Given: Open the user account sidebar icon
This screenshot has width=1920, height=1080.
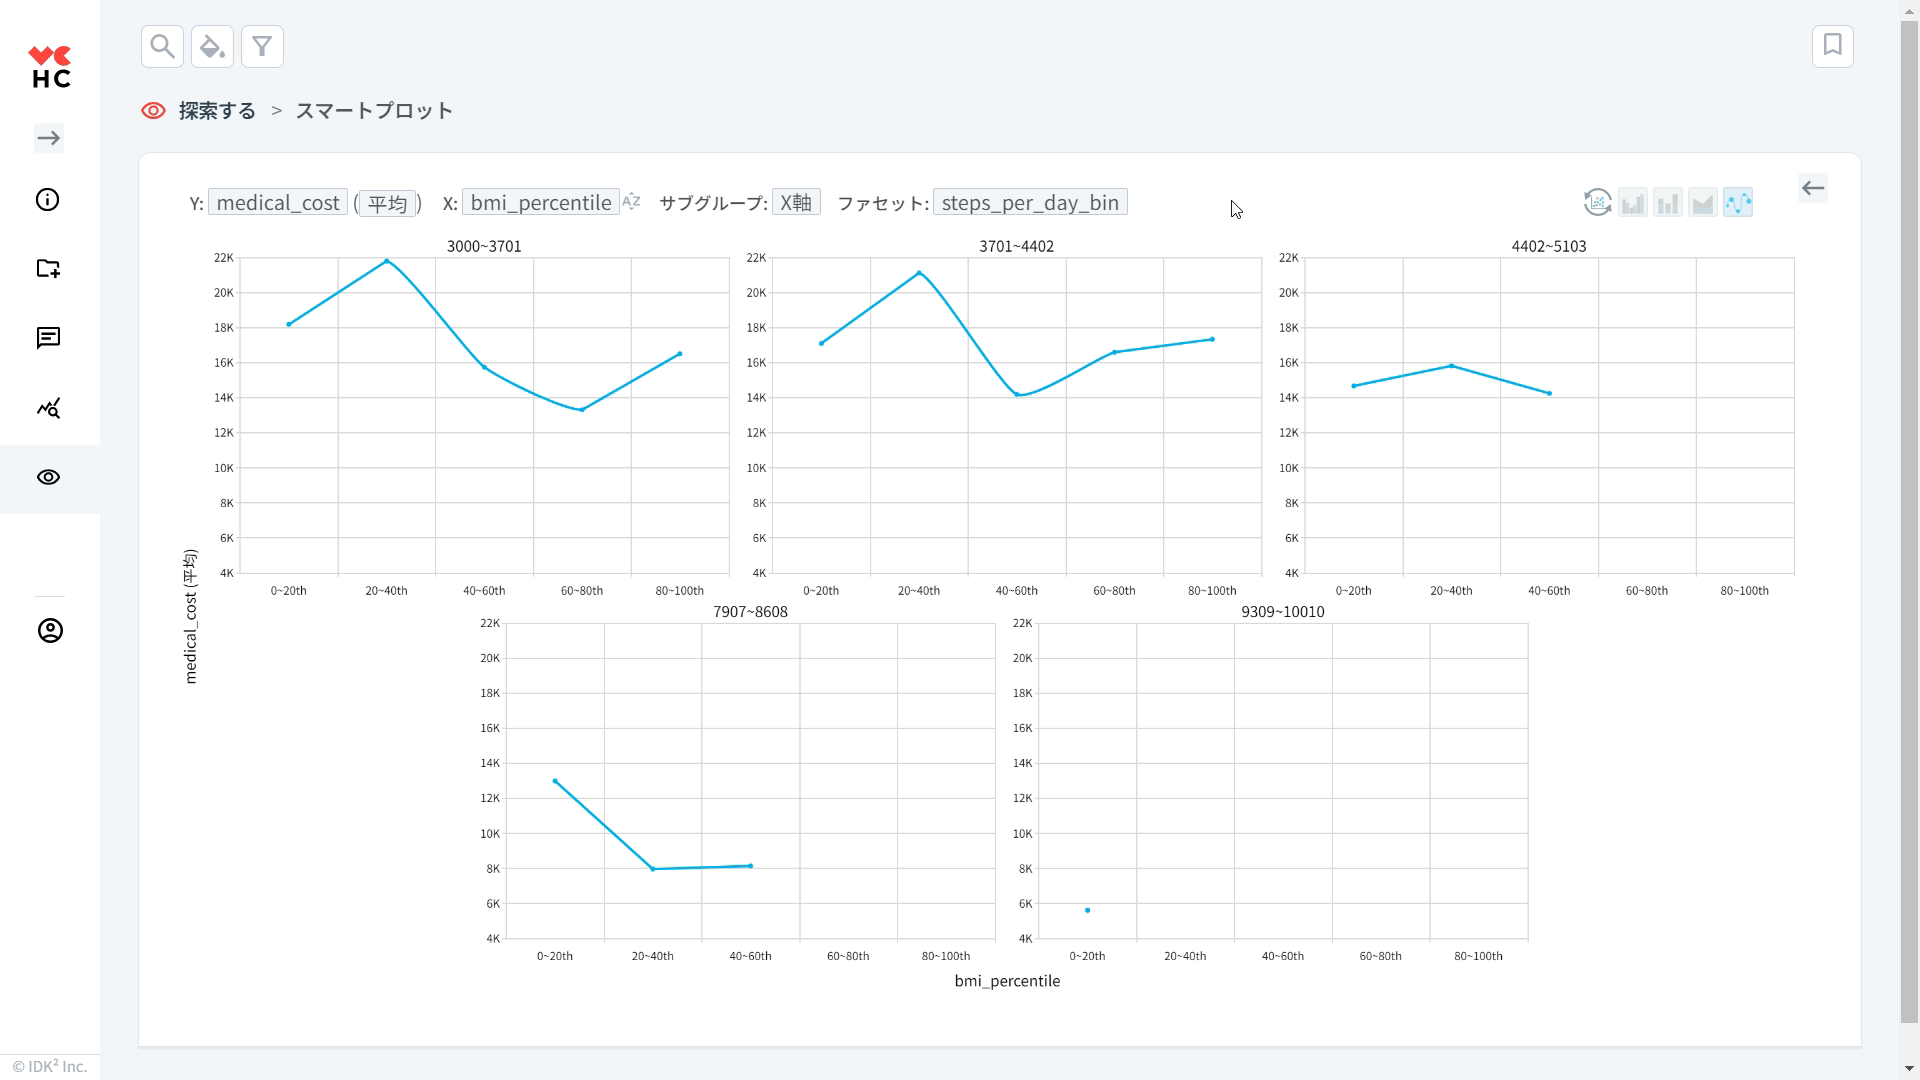Looking at the screenshot, I should [50, 631].
